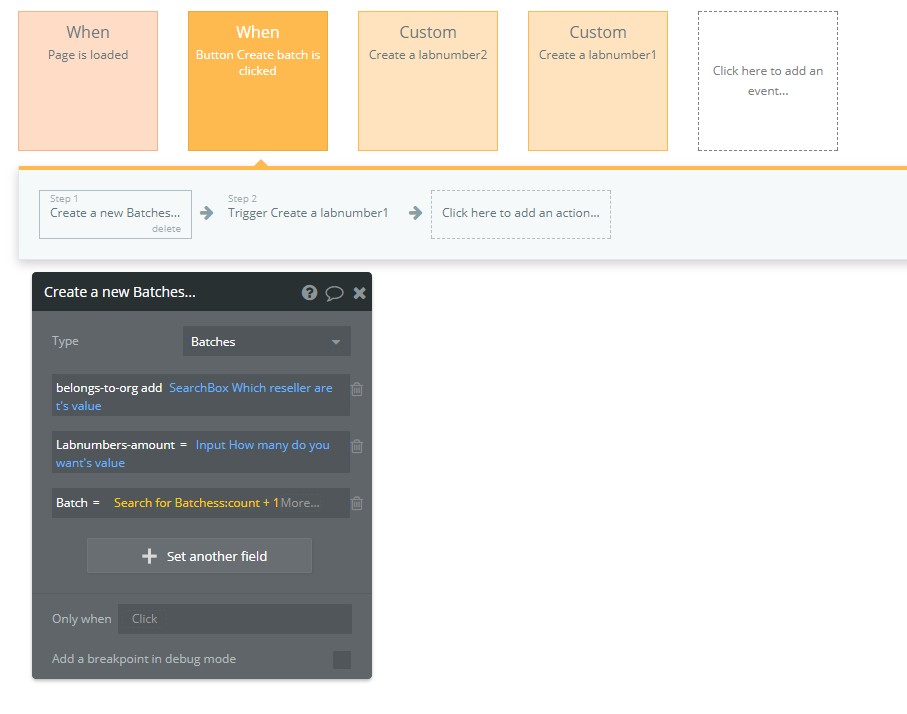Open the Type dropdown set to Batches
The width and height of the screenshot is (907, 714).
[x=267, y=341]
